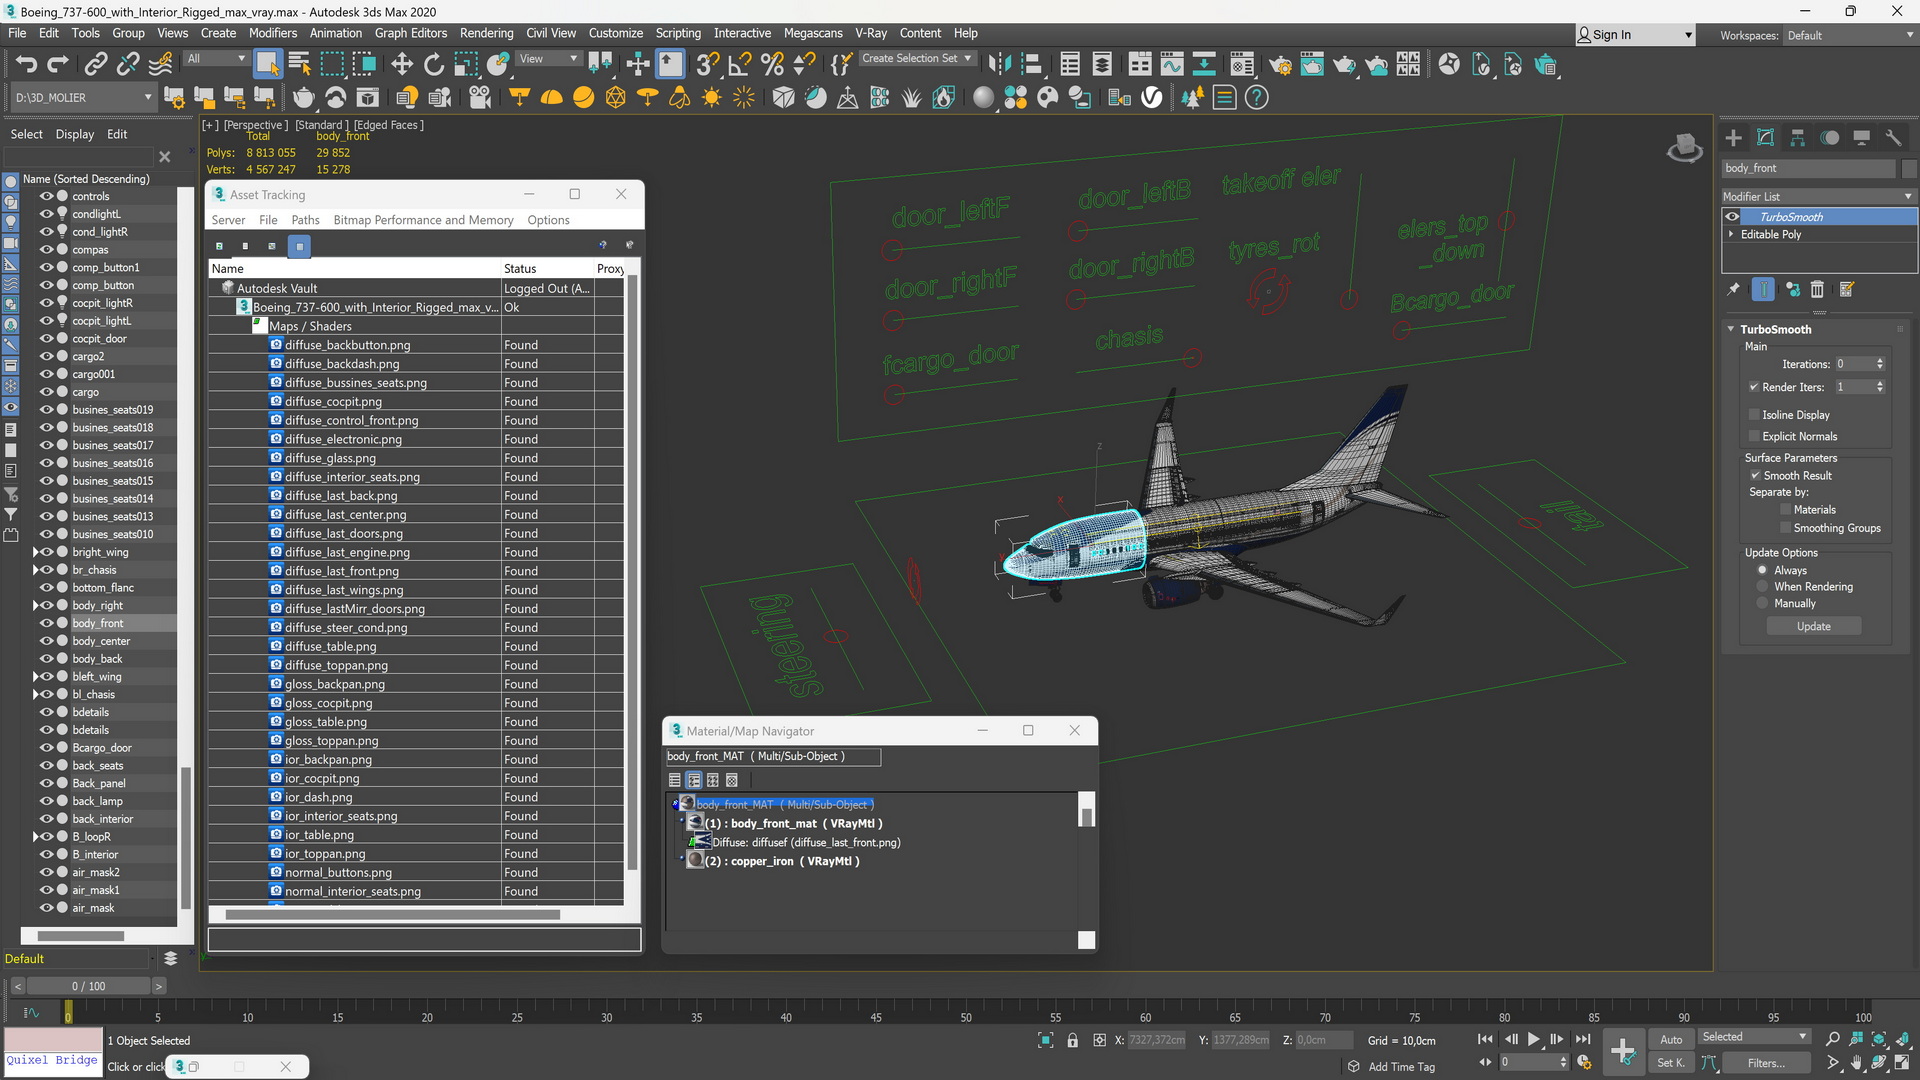Open the Modifiers menu
Screen dimensions: 1920x1080
(272, 33)
